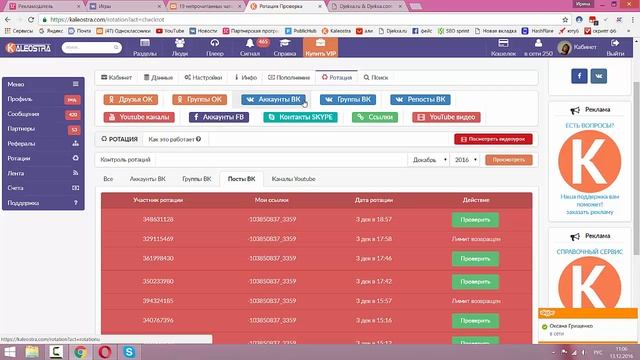
Task: Click Как это работает help link
Action: coord(175,139)
